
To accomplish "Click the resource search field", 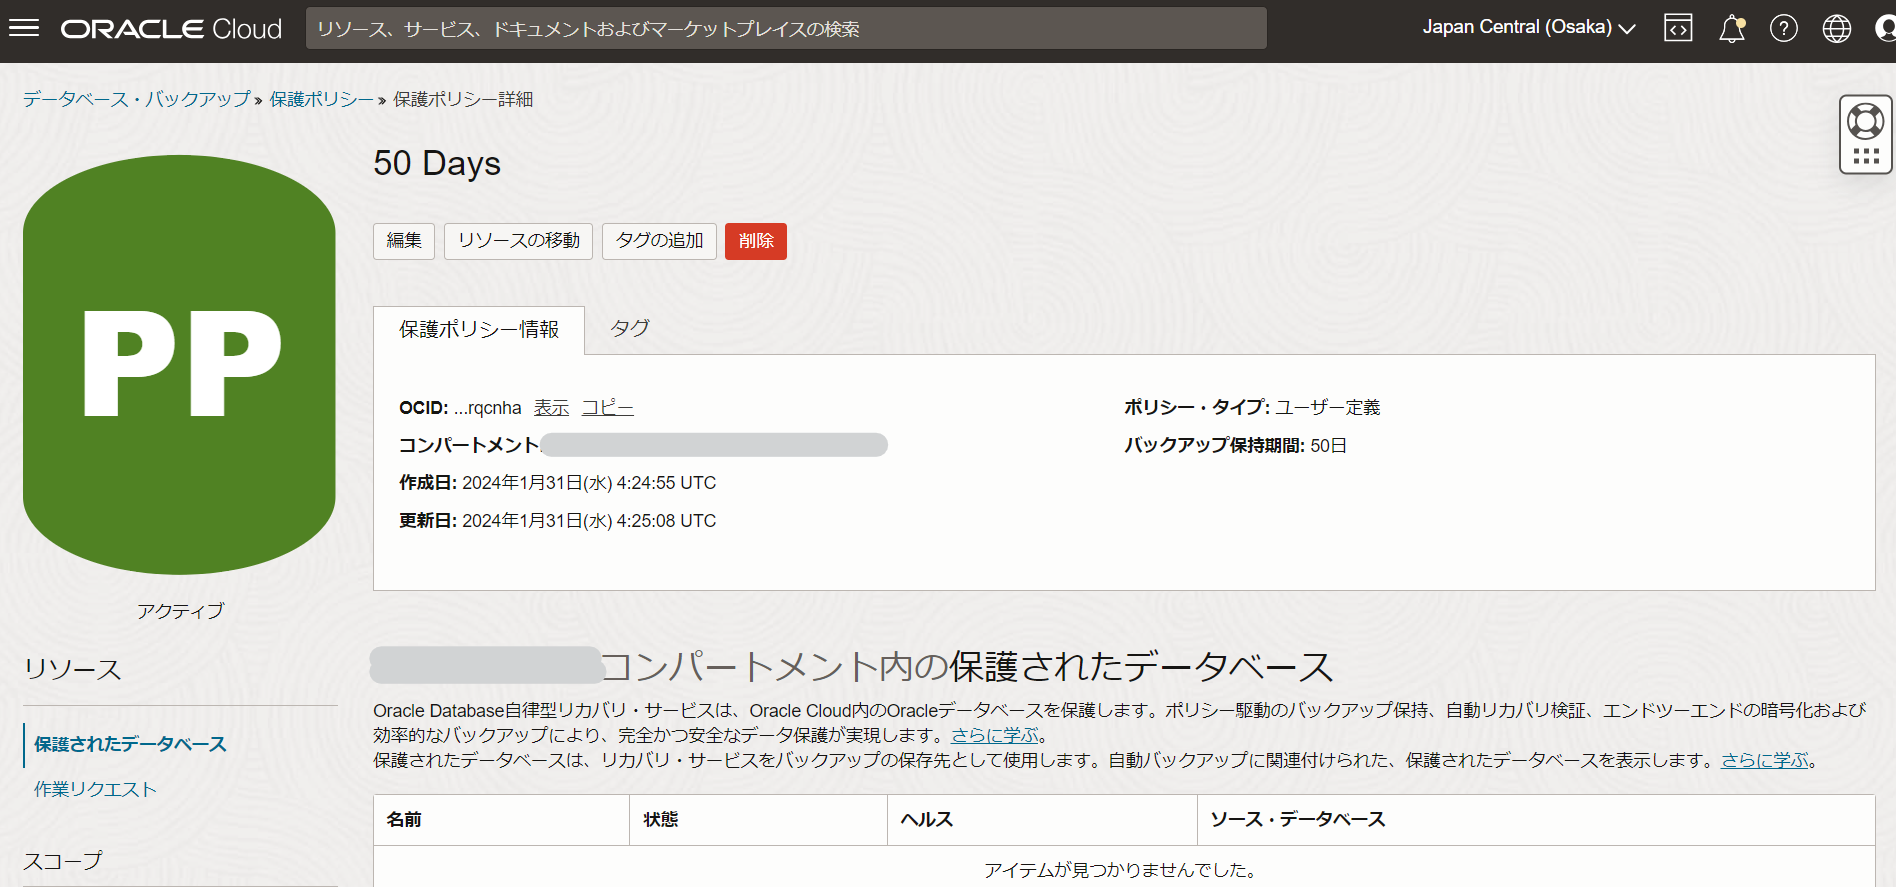I will (x=785, y=29).
